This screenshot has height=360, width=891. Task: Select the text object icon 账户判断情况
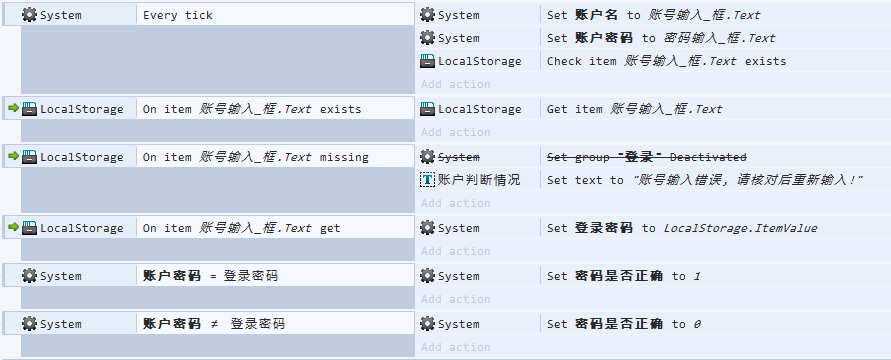pyautogui.click(x=427, y=180)
